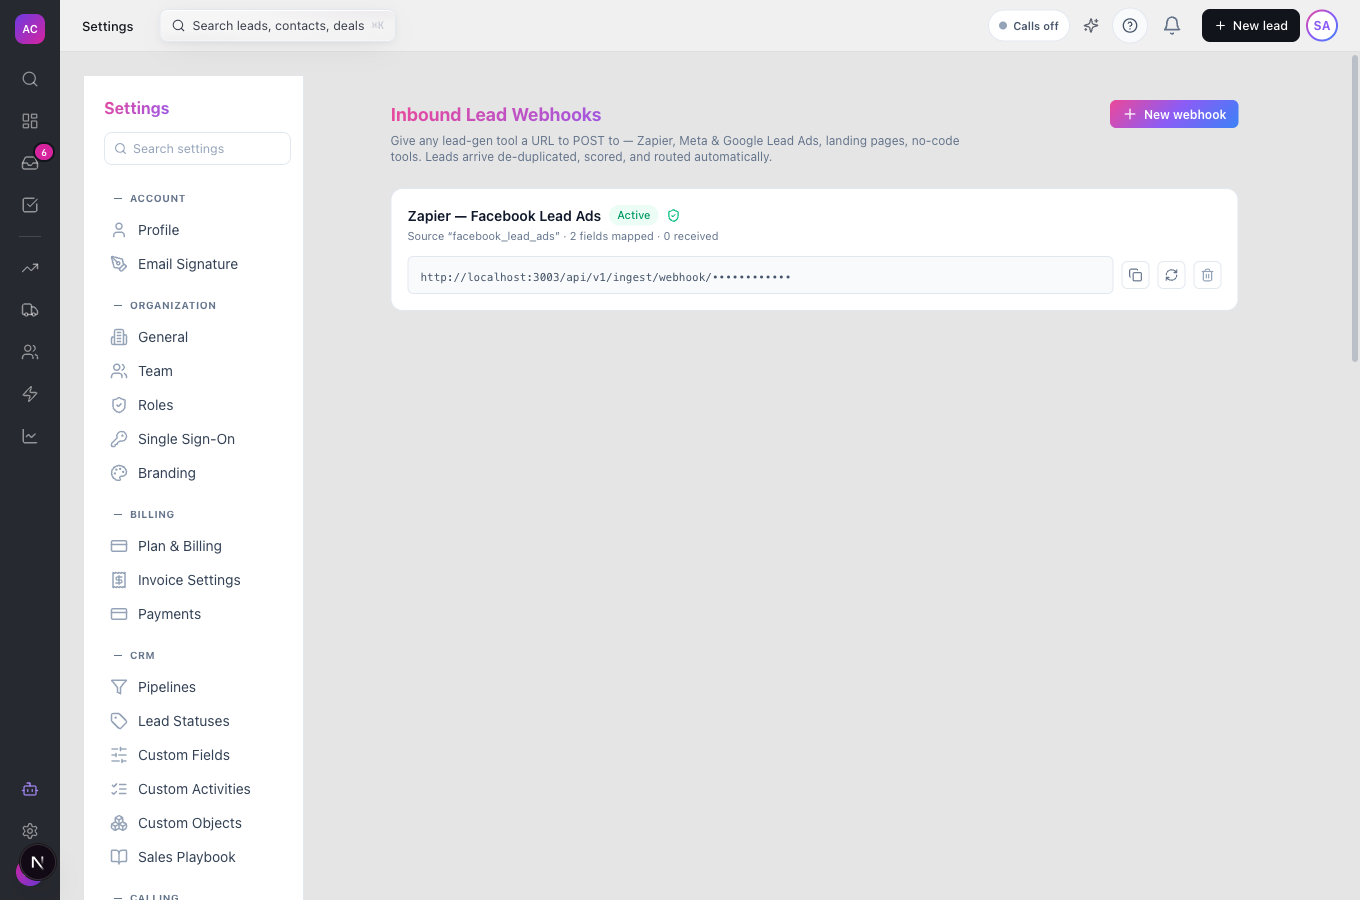Open the robot assistant icon in left rail

click(30, 789)
